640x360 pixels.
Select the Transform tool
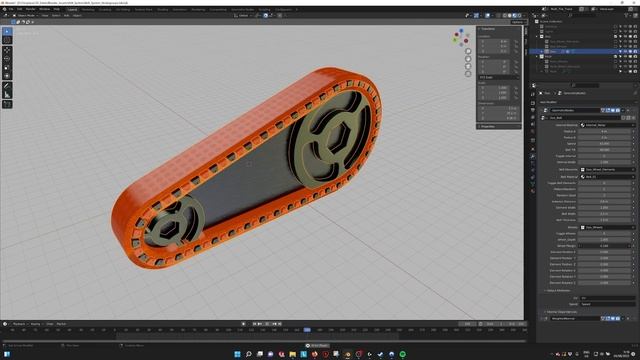click(7, 76)
